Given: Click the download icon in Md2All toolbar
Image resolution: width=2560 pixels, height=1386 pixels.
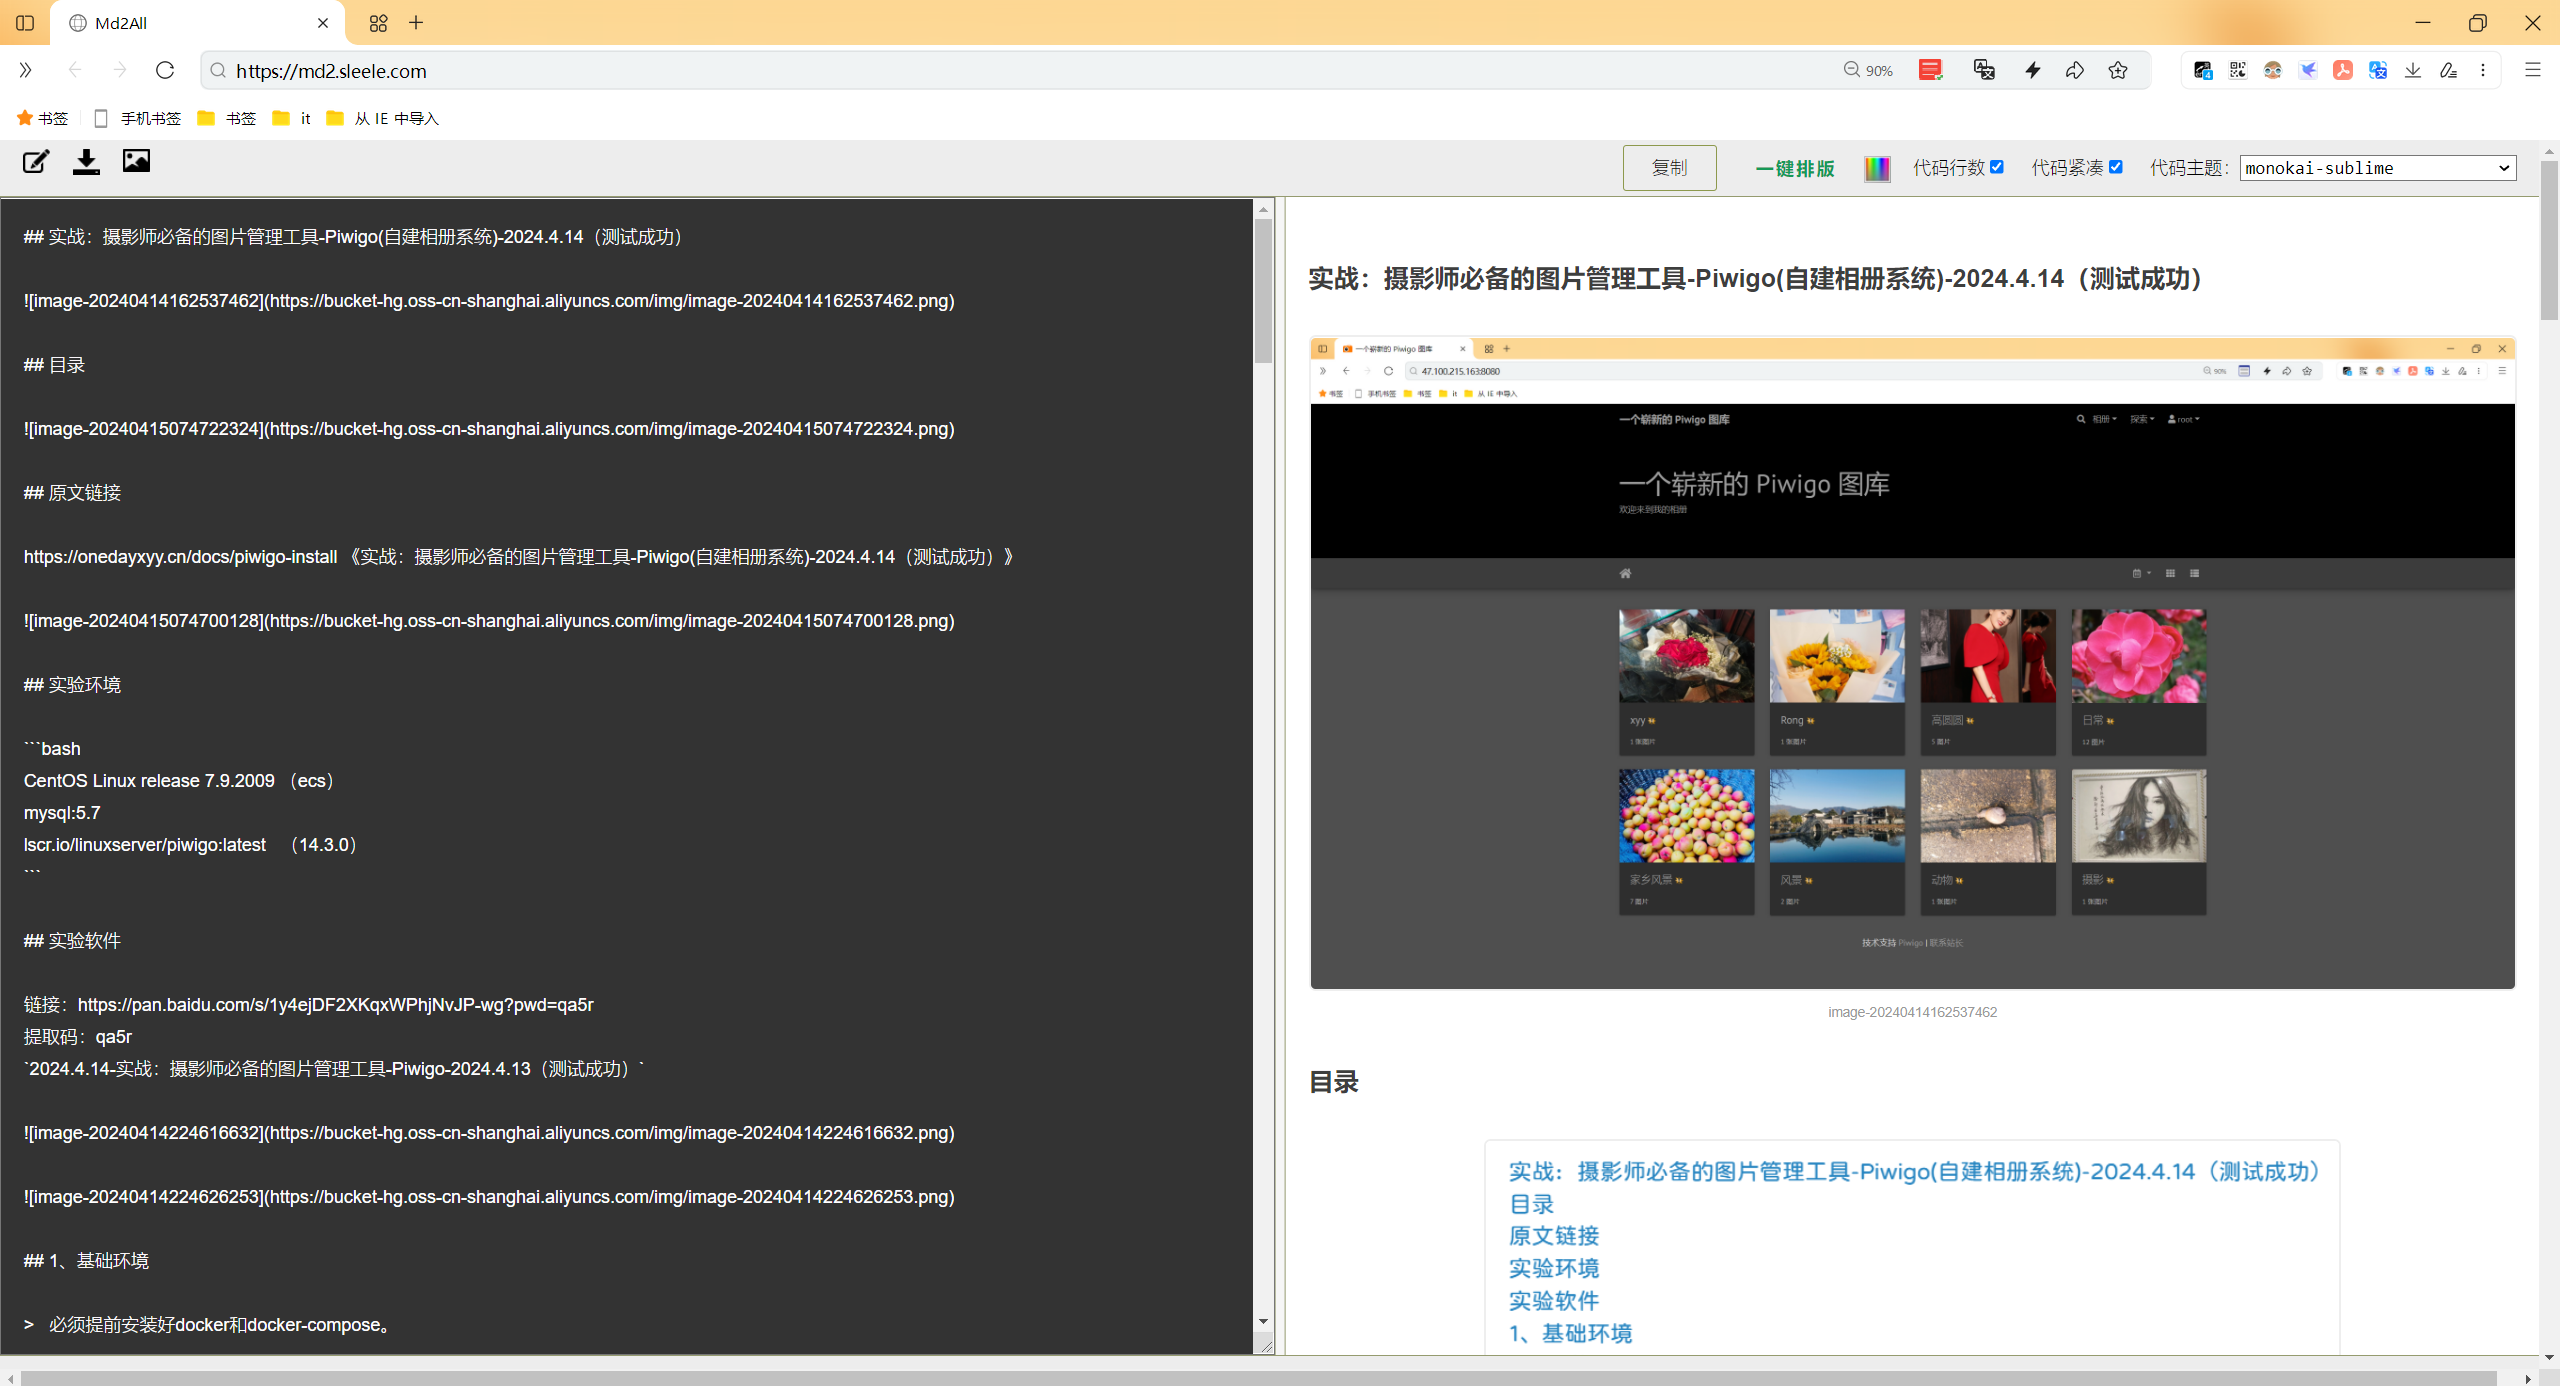Looking at the screenshot, I should pos(86,162).
